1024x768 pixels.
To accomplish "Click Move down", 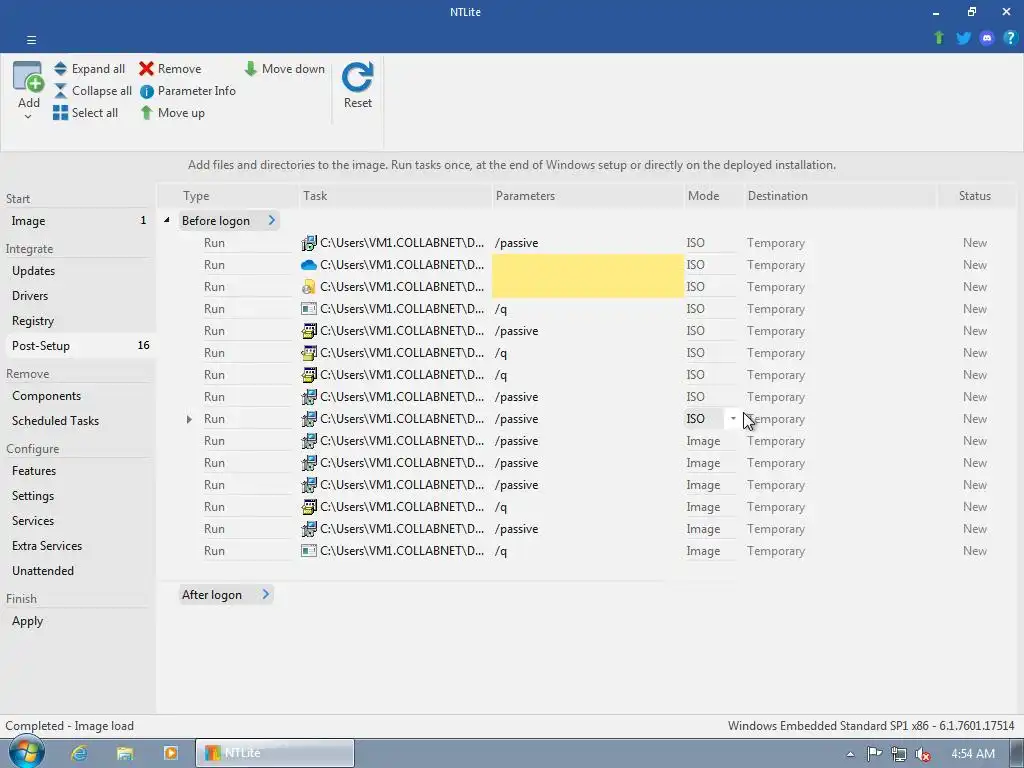I will pyautogui.click(x=284, y=69).
